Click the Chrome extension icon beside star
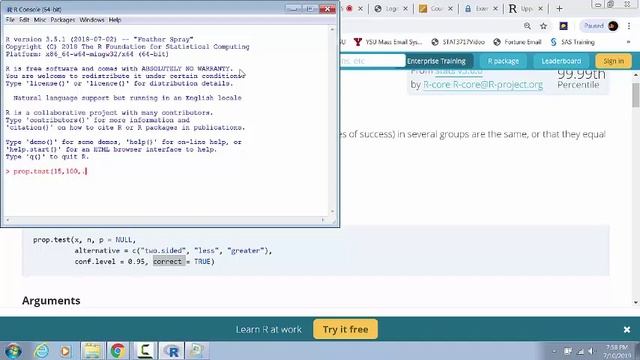640x360 pixels. (564, 26)
